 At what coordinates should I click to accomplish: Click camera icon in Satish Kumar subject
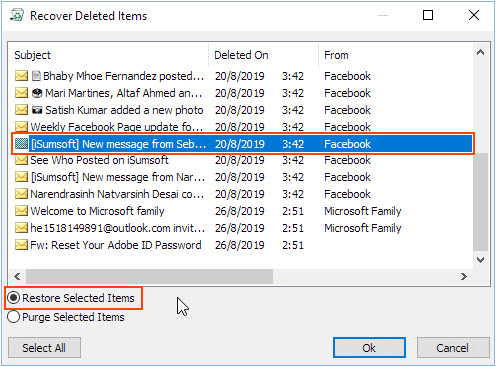(37, 110)
